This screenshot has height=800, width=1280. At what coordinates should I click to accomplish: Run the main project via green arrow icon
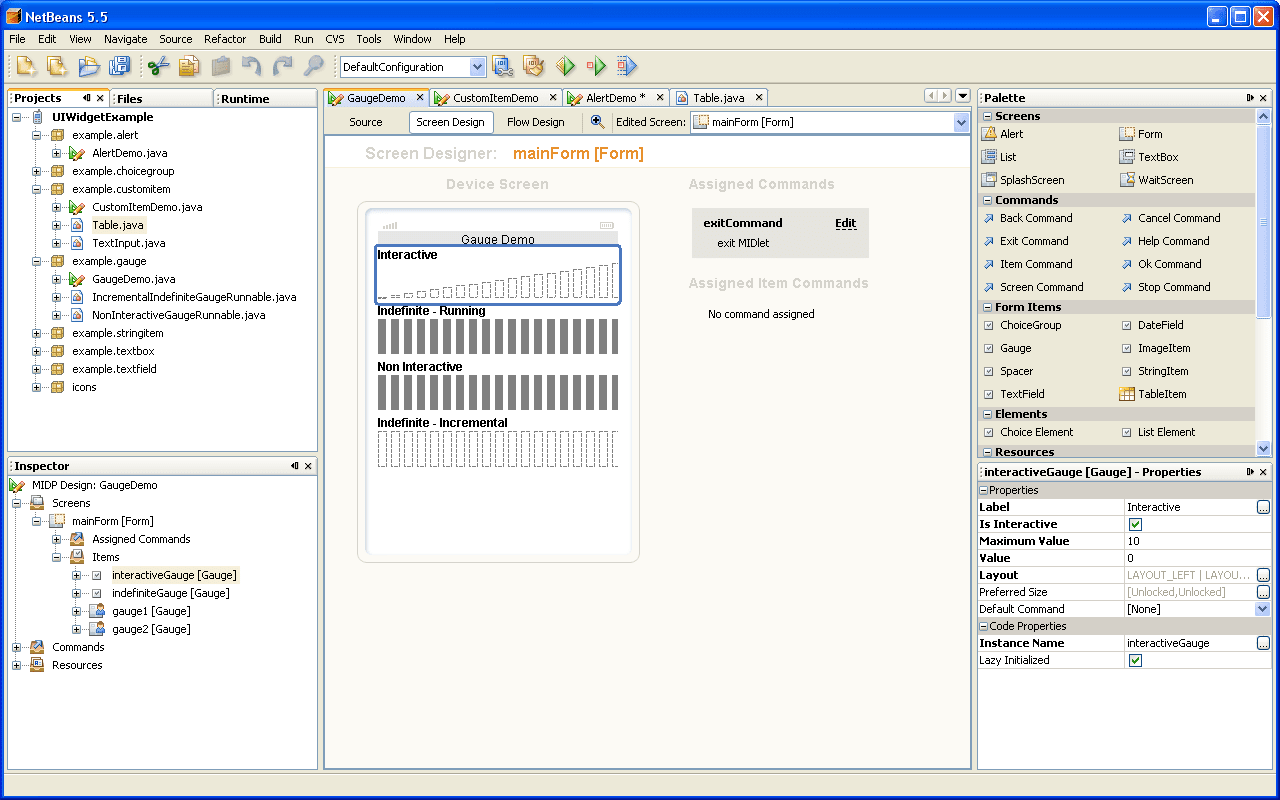[565, 66]
